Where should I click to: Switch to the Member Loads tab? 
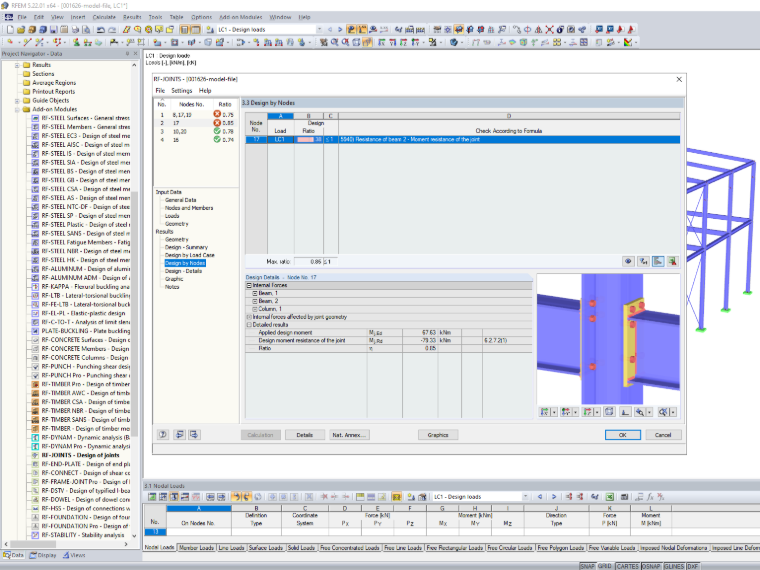(x=196, y=548)
